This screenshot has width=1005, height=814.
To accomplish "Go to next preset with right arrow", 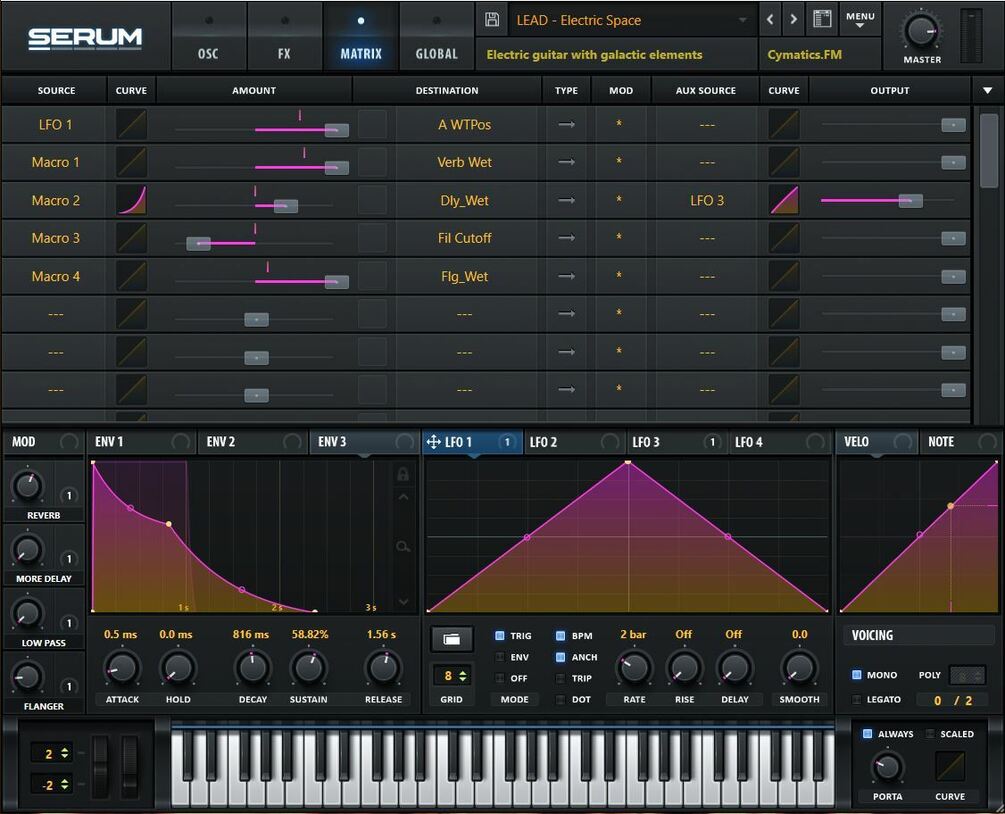I will tap(793, 19).
